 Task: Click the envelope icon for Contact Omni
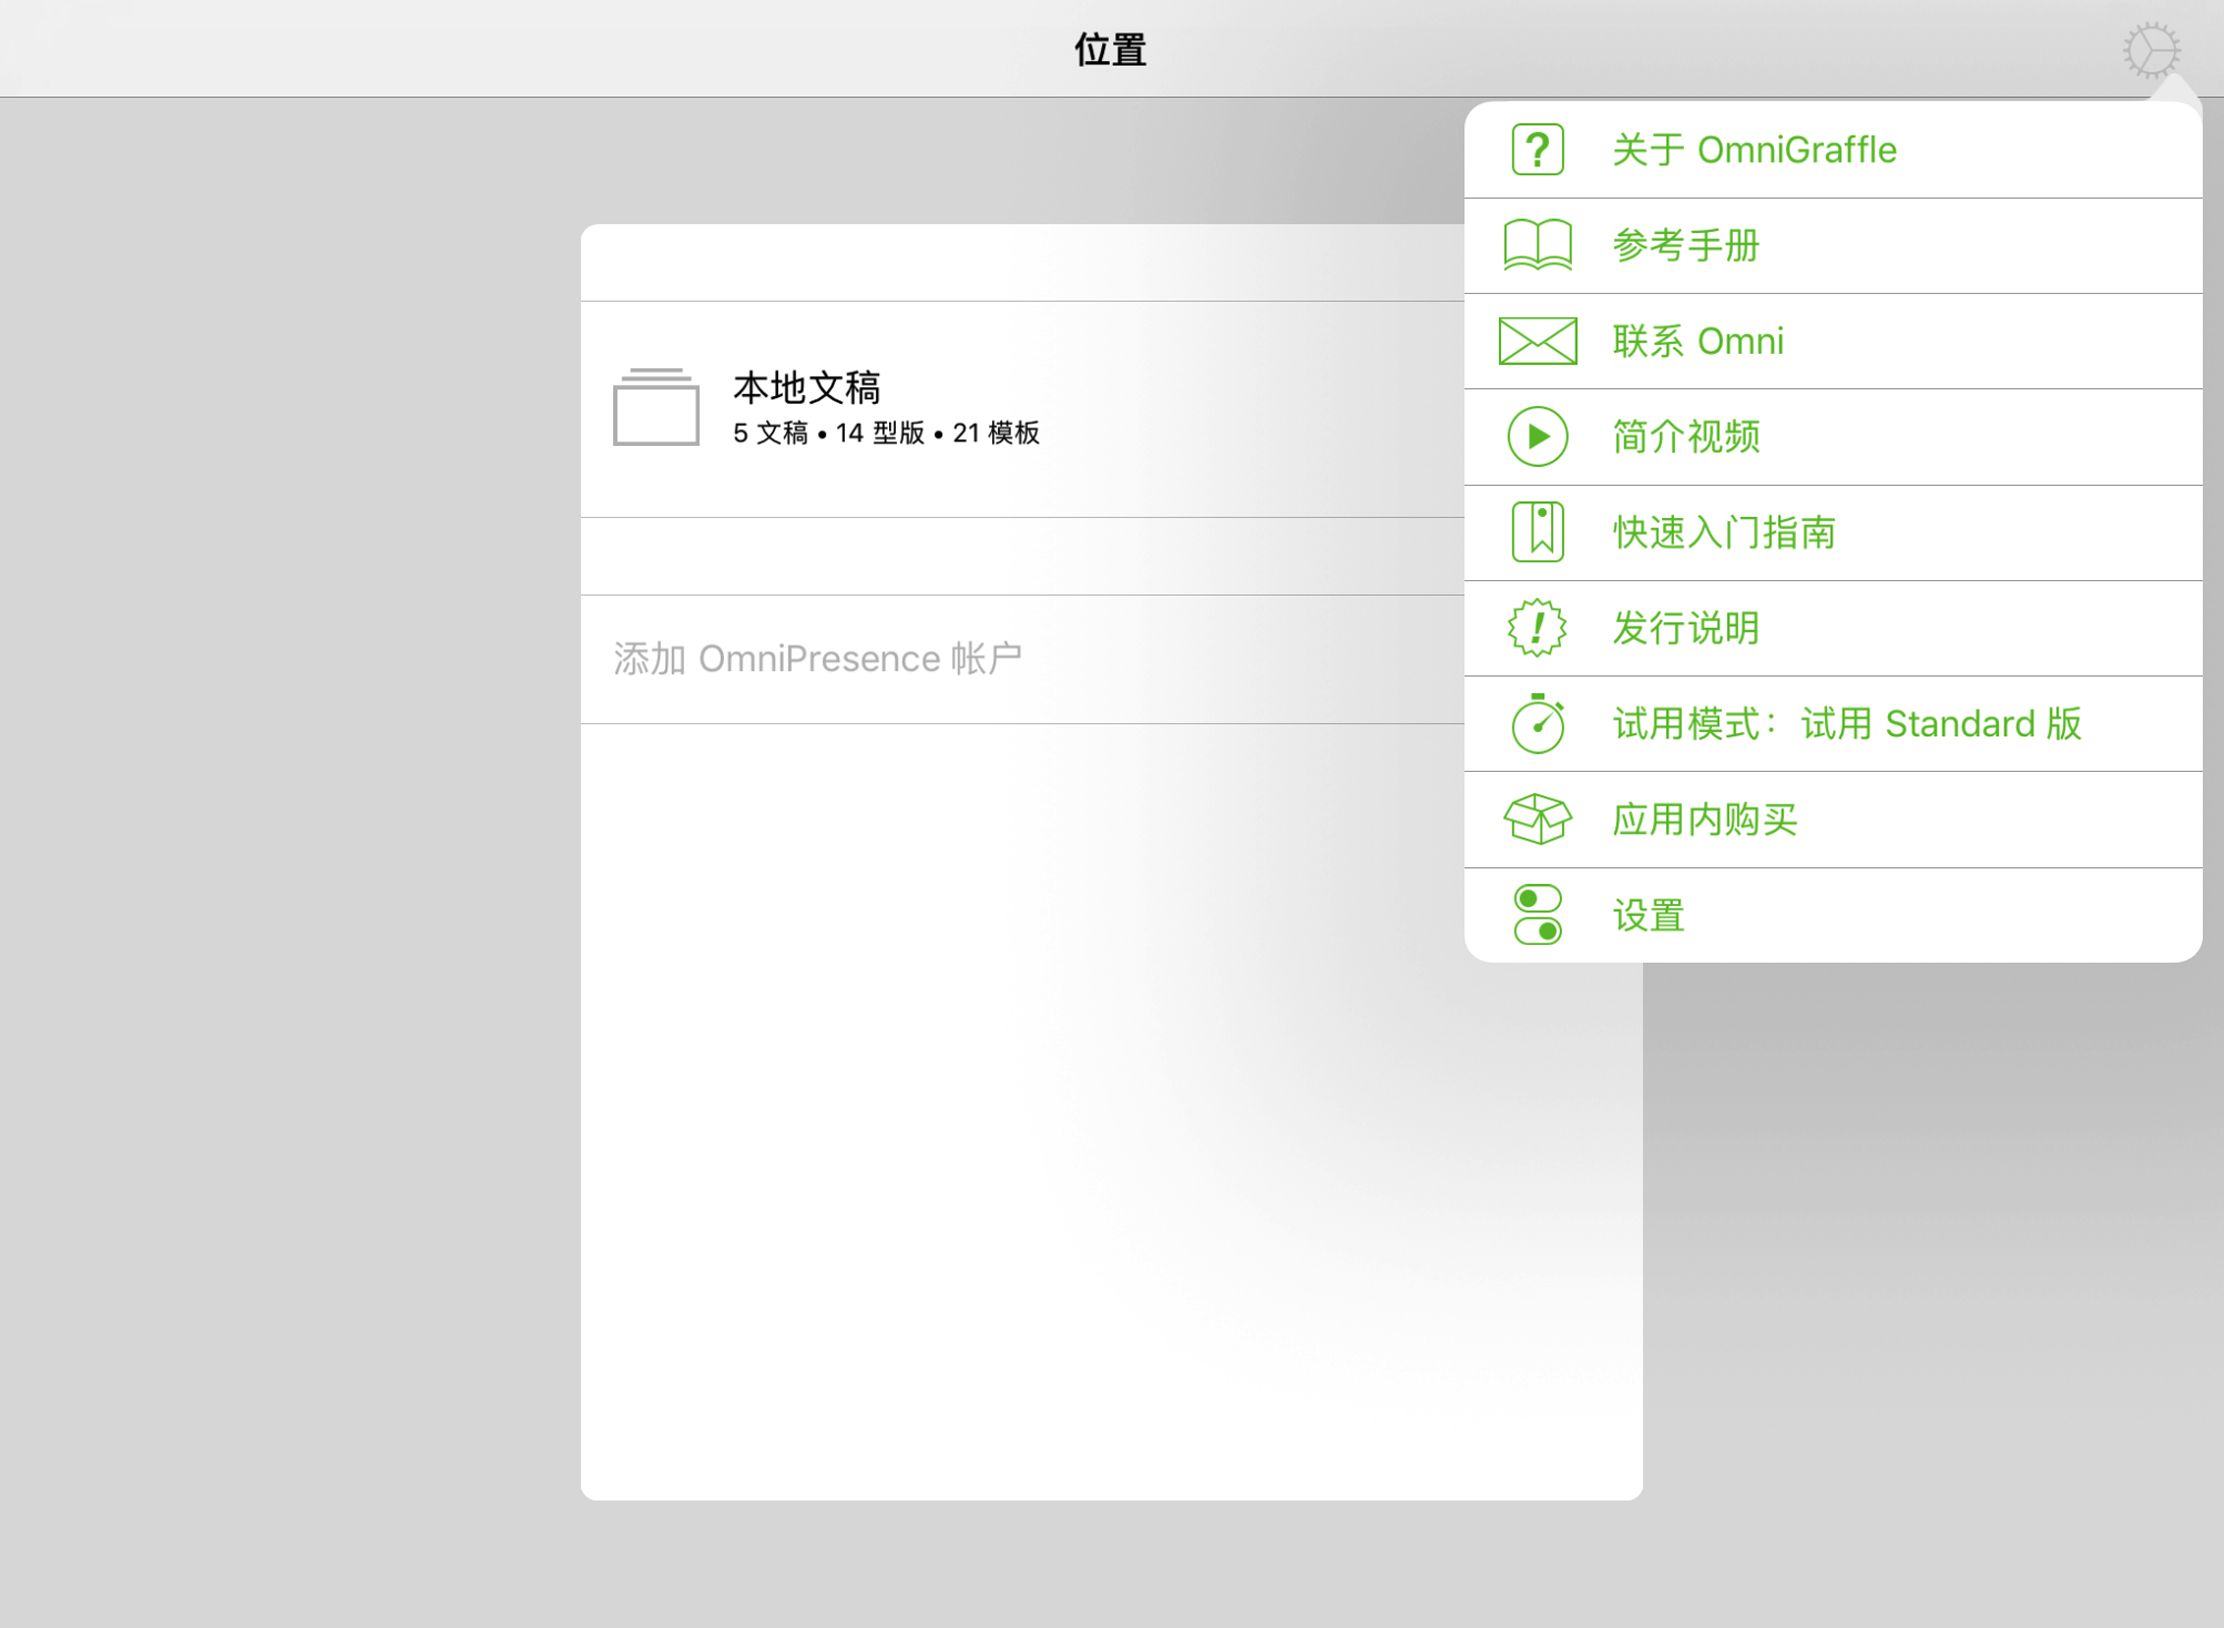click(1537, 341)
